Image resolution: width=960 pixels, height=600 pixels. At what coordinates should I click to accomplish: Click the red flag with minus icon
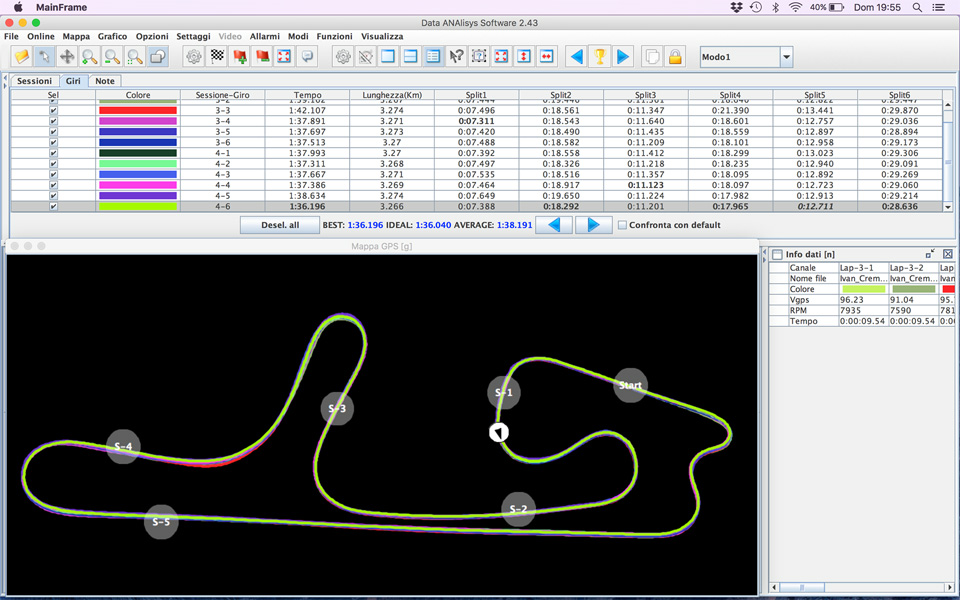[262, 57]
